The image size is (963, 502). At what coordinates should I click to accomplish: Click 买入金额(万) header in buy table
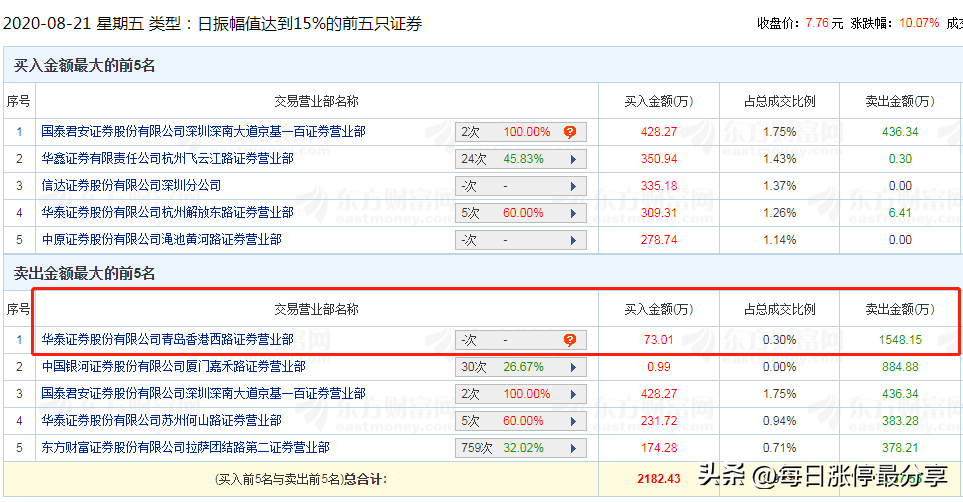[x=658, y=101]
